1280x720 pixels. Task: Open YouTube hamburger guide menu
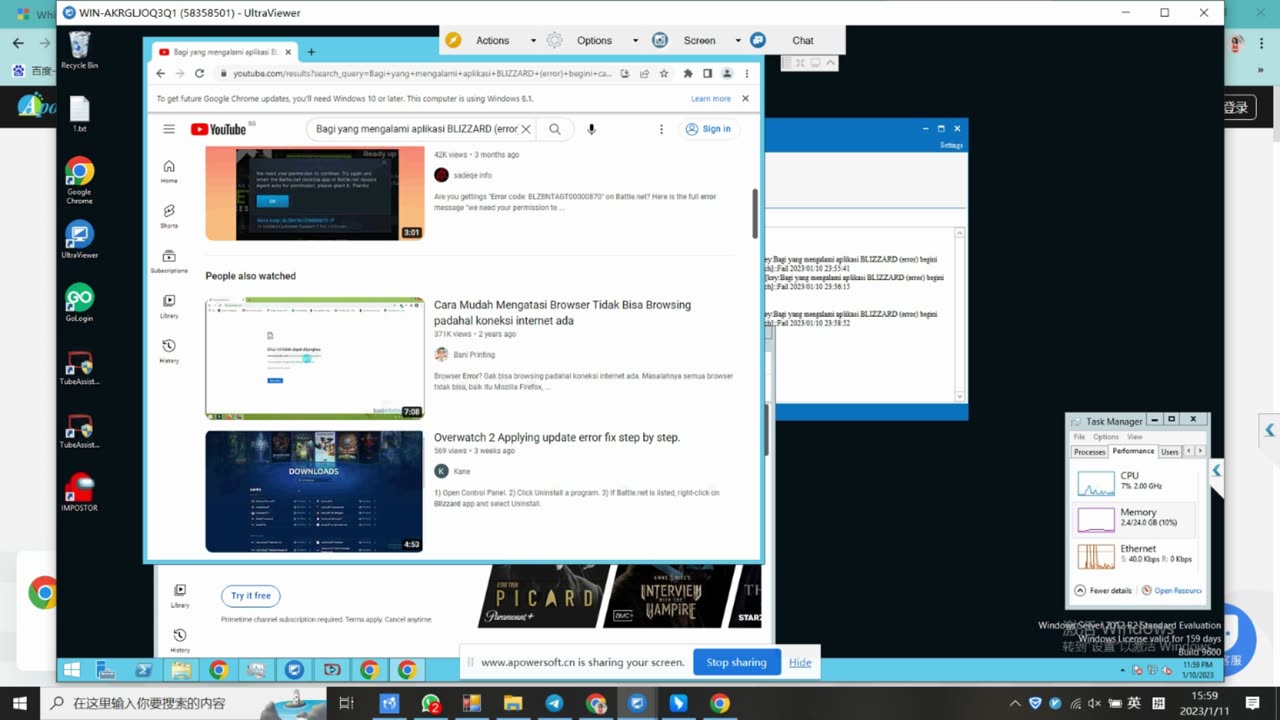pyautogui.click(x=169, y=129)
